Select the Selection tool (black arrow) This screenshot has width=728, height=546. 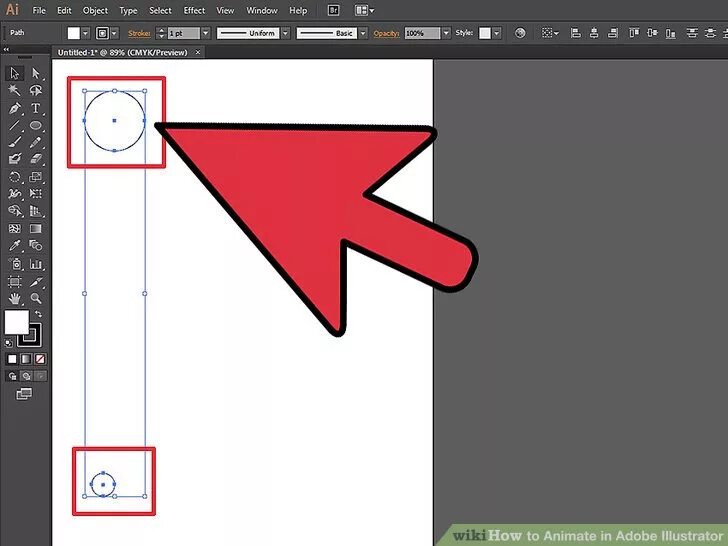point(14,73)
